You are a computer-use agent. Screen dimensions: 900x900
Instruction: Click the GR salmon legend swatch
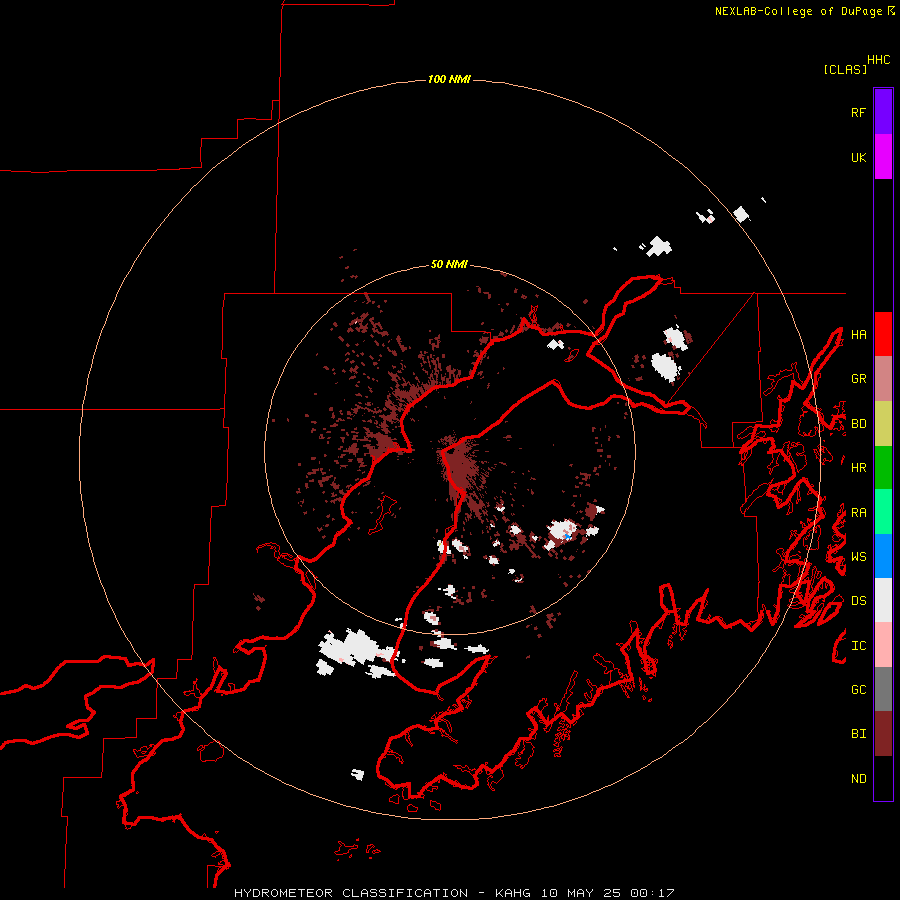[883, 378]
